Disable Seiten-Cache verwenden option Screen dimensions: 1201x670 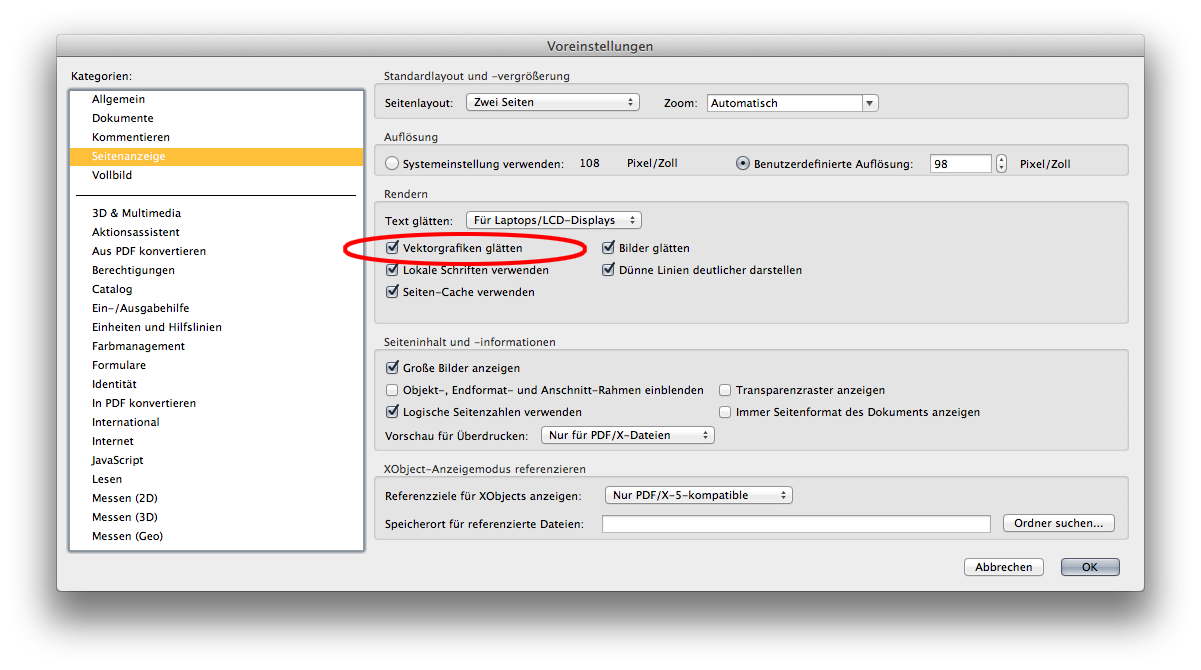click(393, 292)
